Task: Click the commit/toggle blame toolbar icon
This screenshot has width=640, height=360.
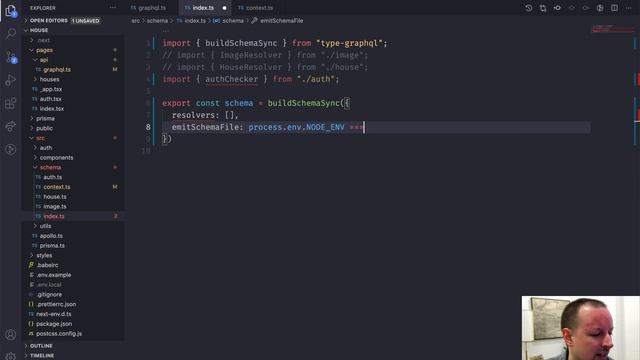Action: click(x=557, y=8)
